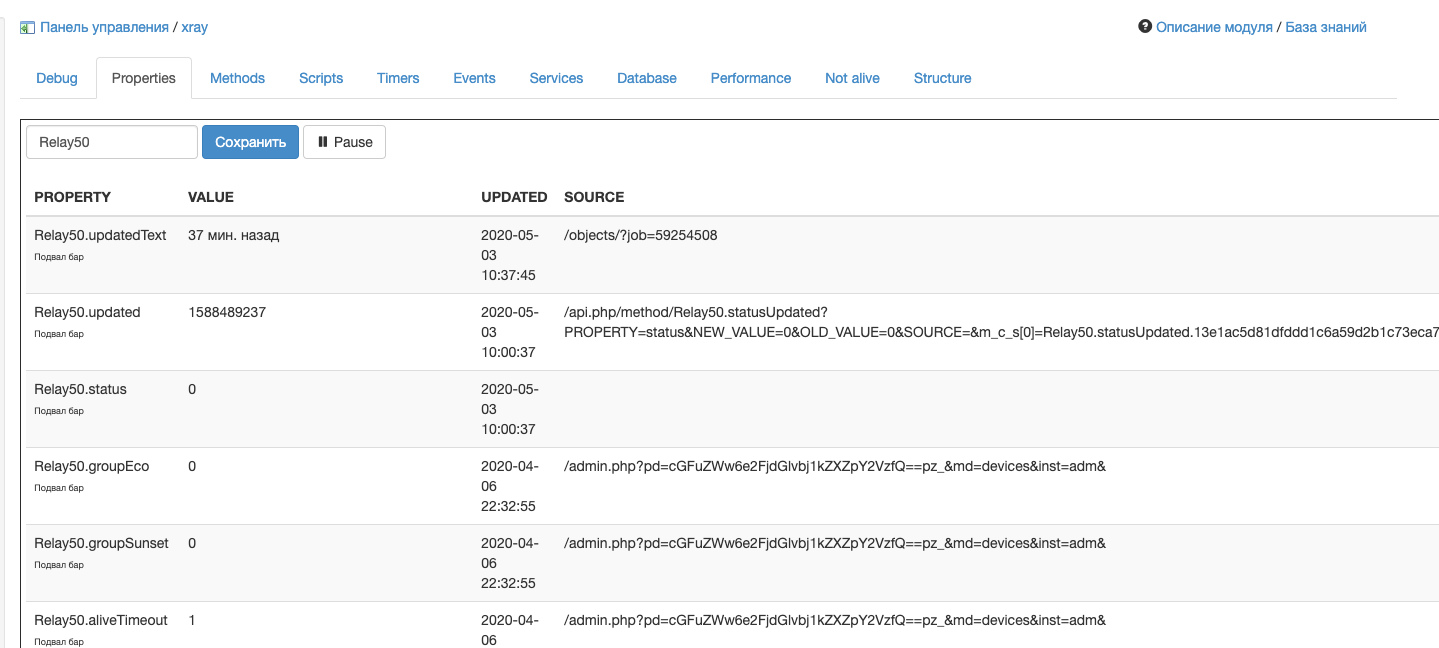Switch to the Database tab
The height and width of the screenshot is (648, 1439).
(647, 78)
